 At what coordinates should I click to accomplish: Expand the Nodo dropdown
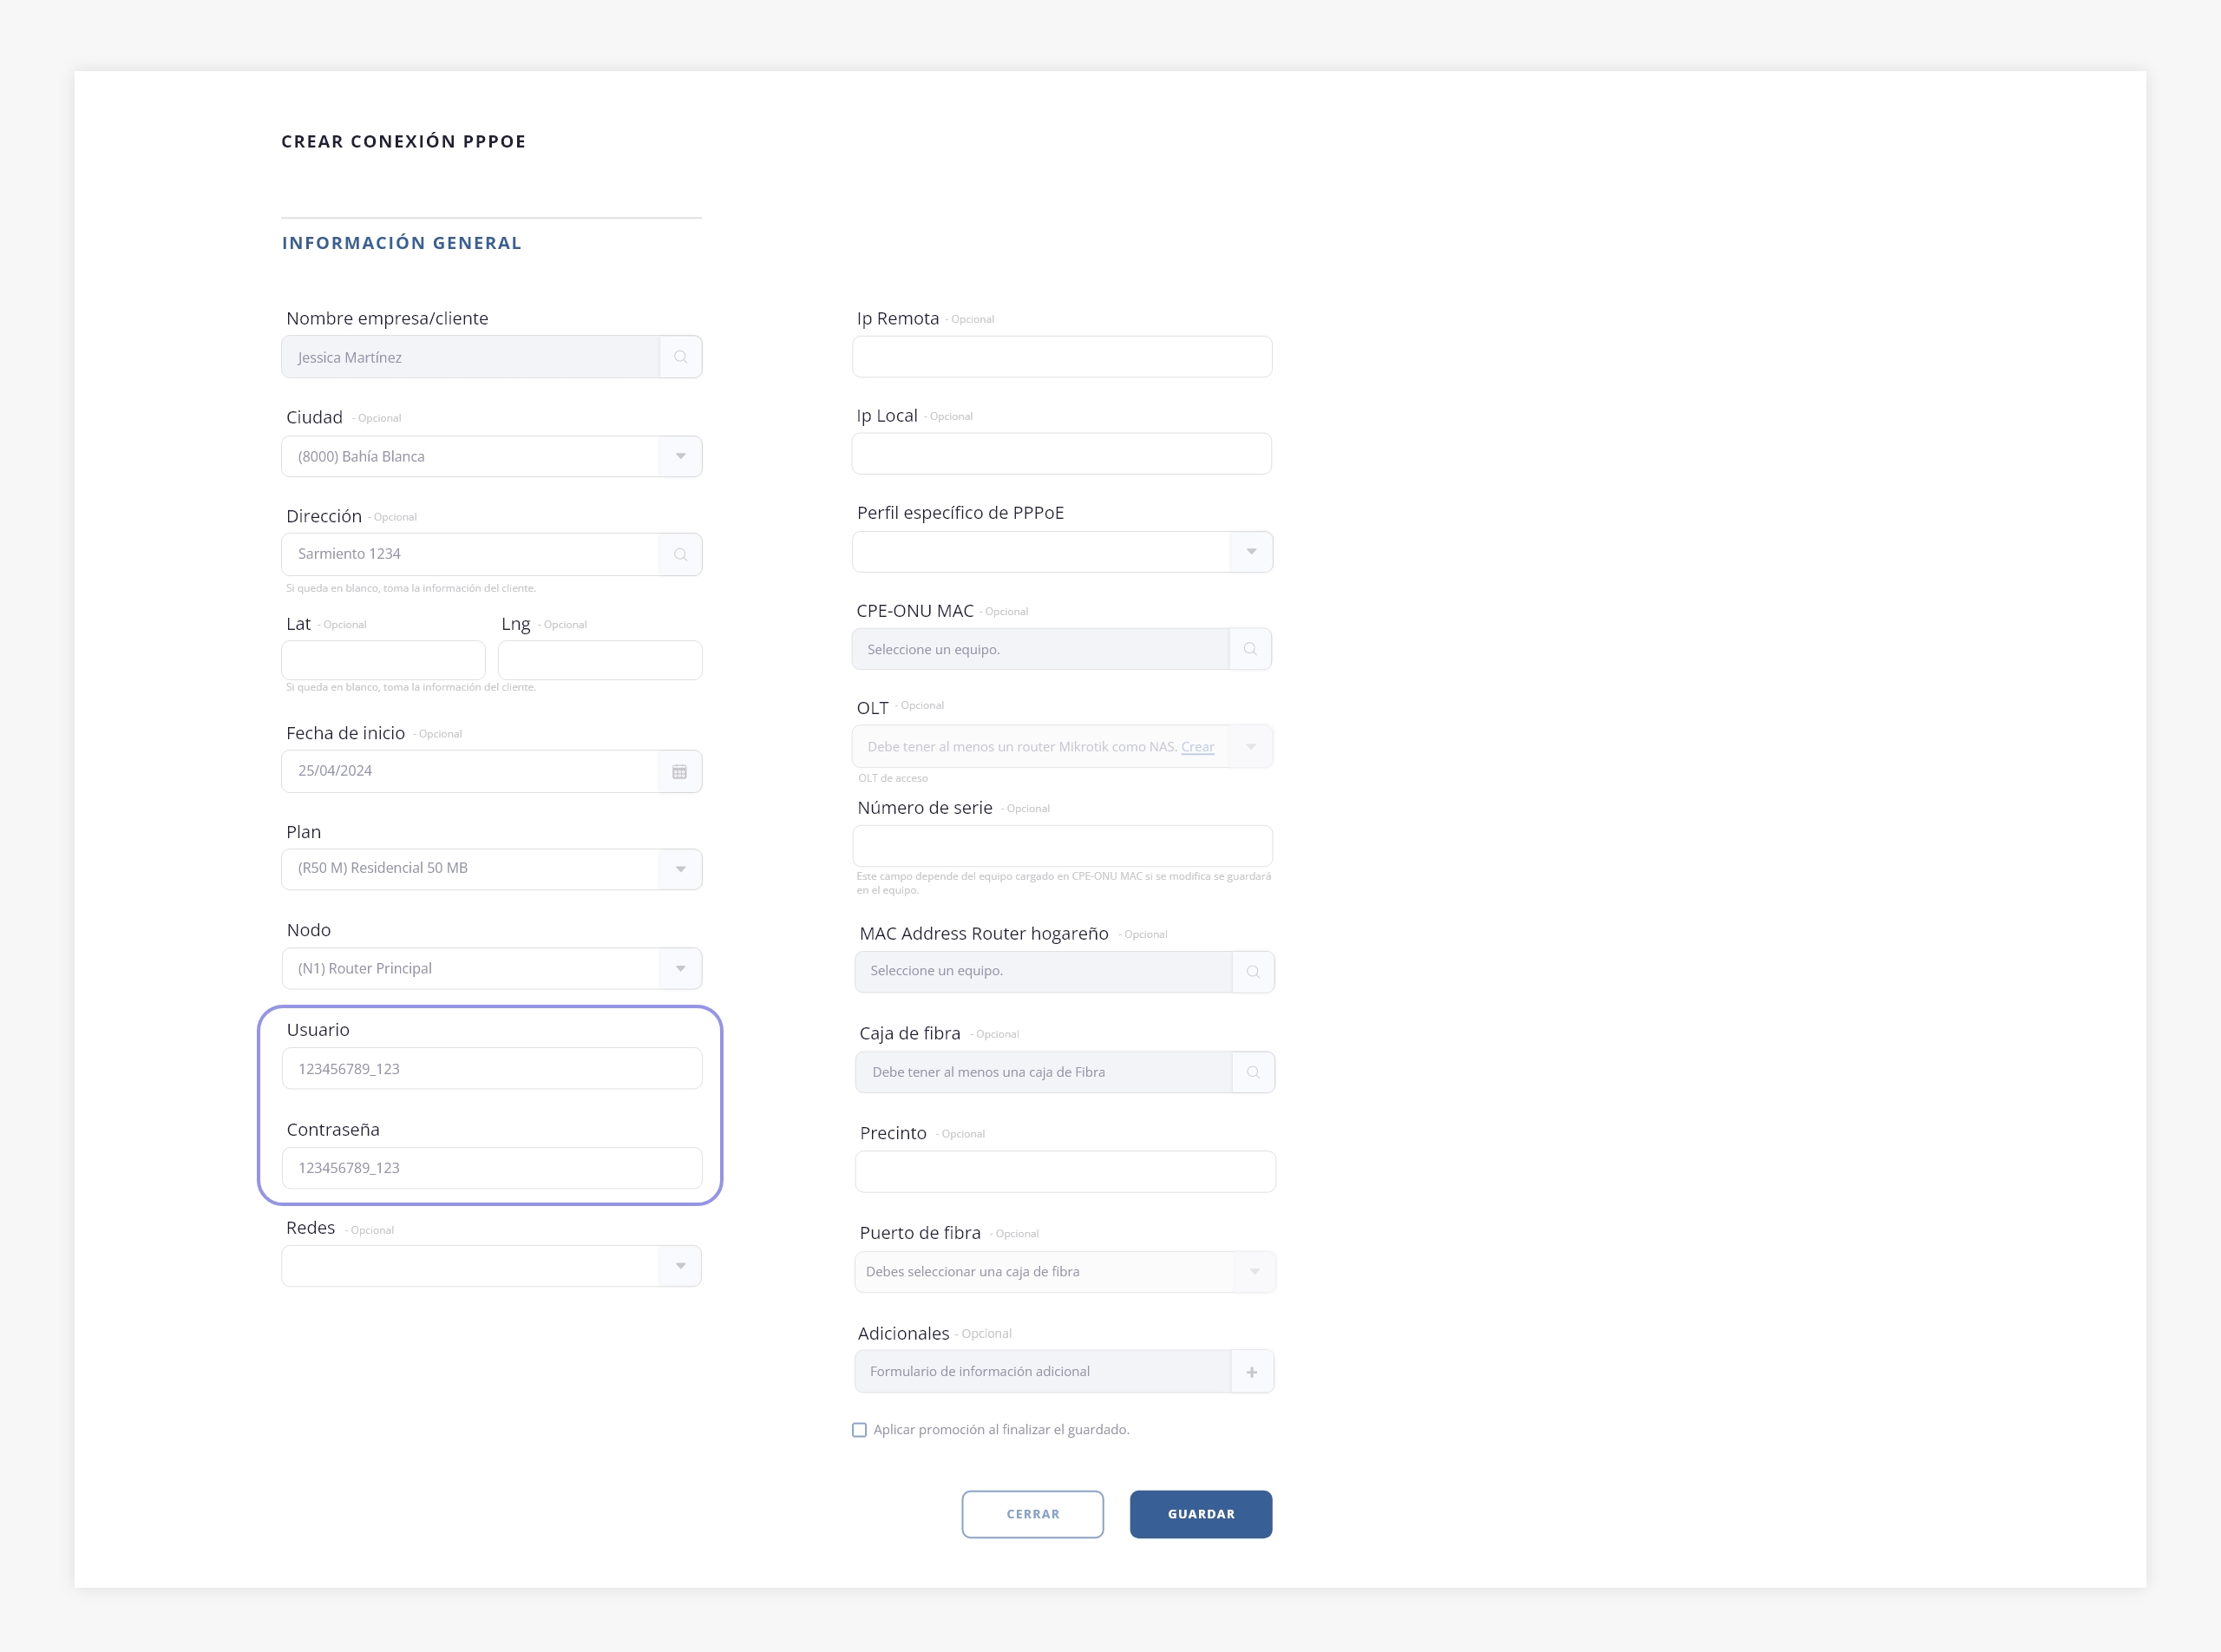point(680,968)
